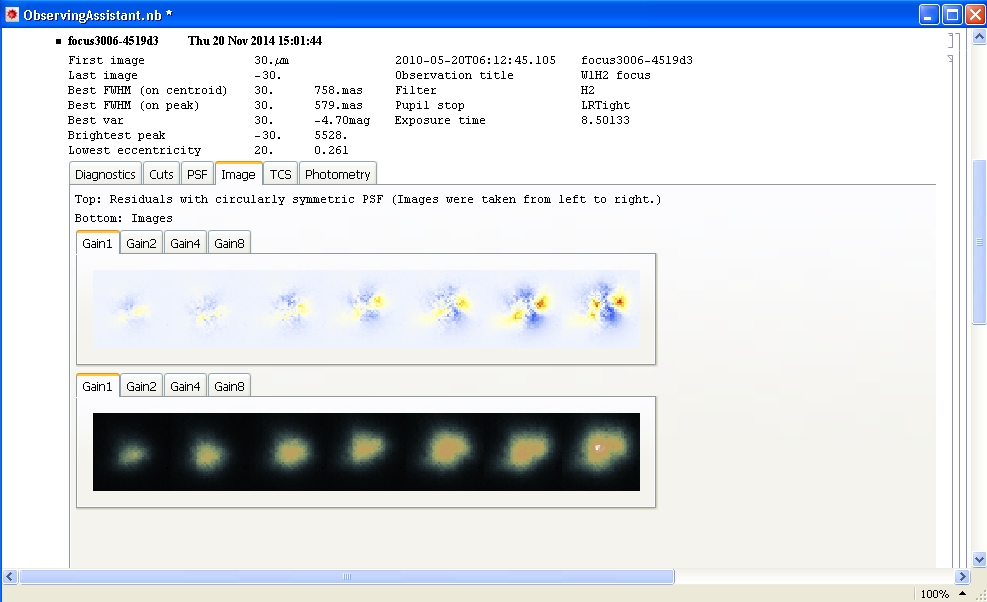Click the 100% zoom value

[x=934, y=594]
